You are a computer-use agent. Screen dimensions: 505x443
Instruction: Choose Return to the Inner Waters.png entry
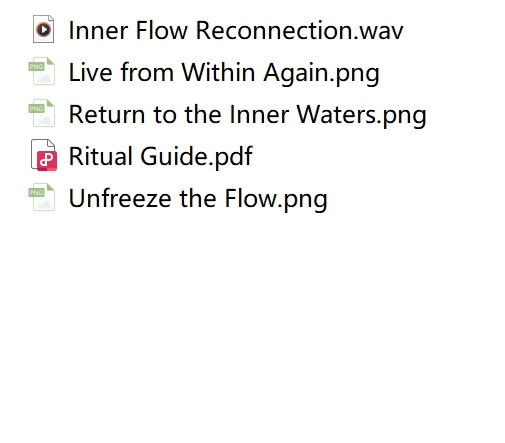coord(247,114)
